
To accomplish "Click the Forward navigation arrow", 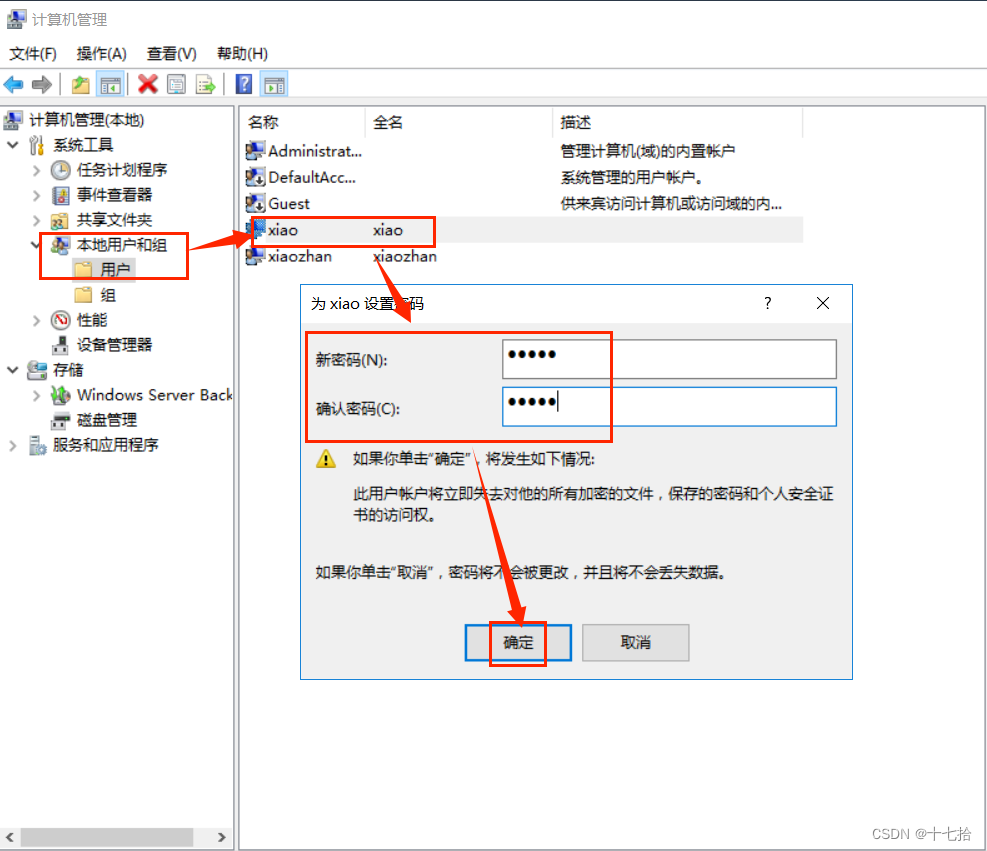I will 40,84.
